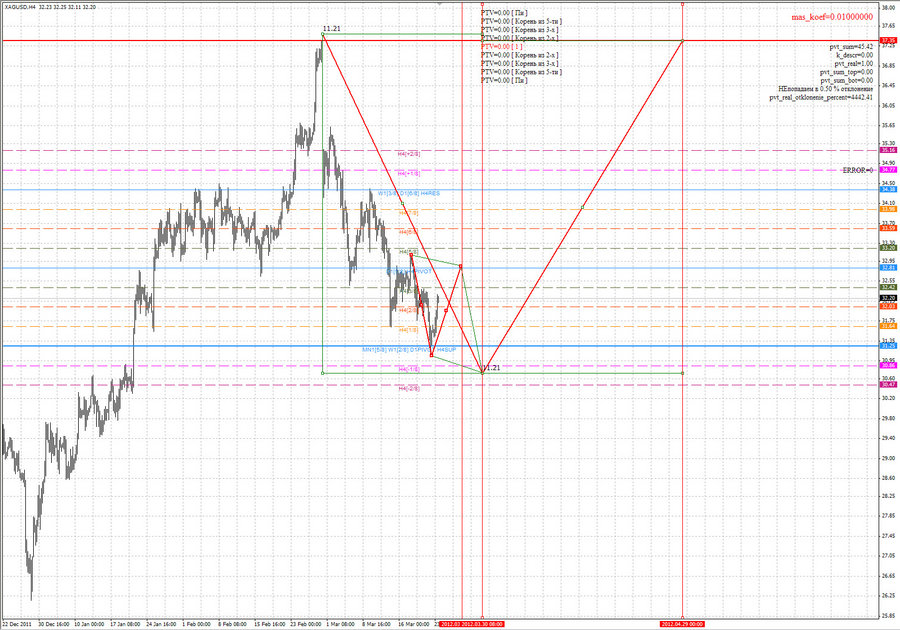The width and height of the screenshot is (900, 630).
Task: Select the 35.16 price tag on axis
Action: [889, 150]
